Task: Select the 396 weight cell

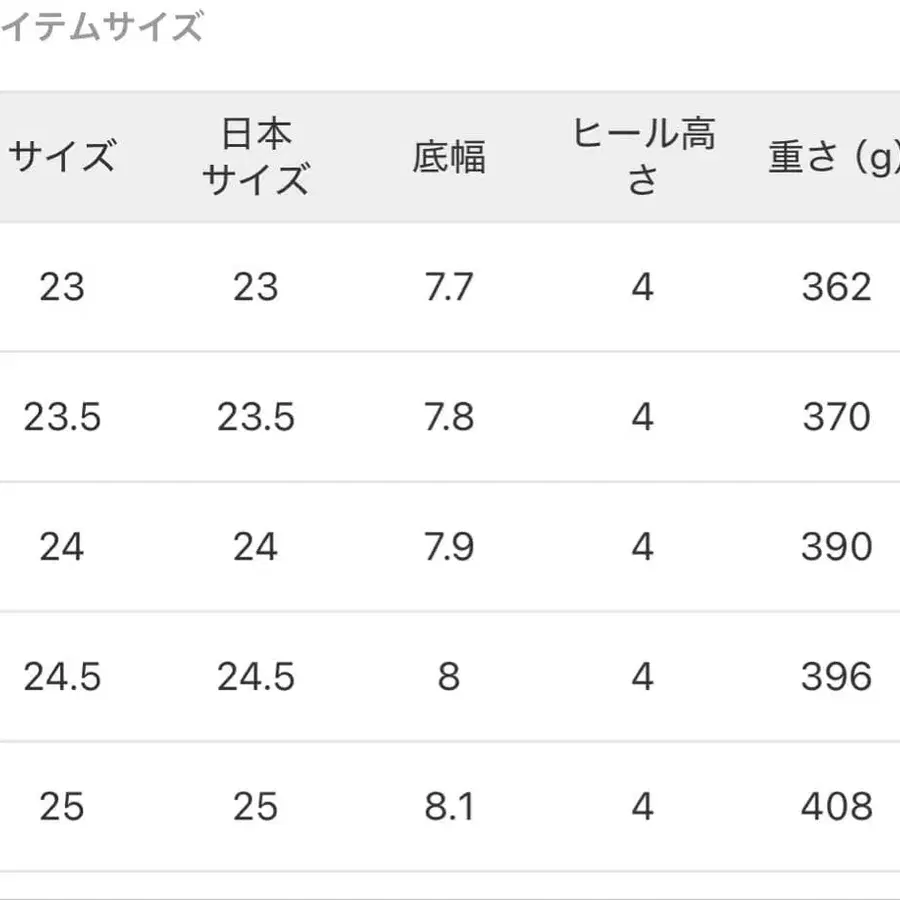Action: (x=837, y=677)
